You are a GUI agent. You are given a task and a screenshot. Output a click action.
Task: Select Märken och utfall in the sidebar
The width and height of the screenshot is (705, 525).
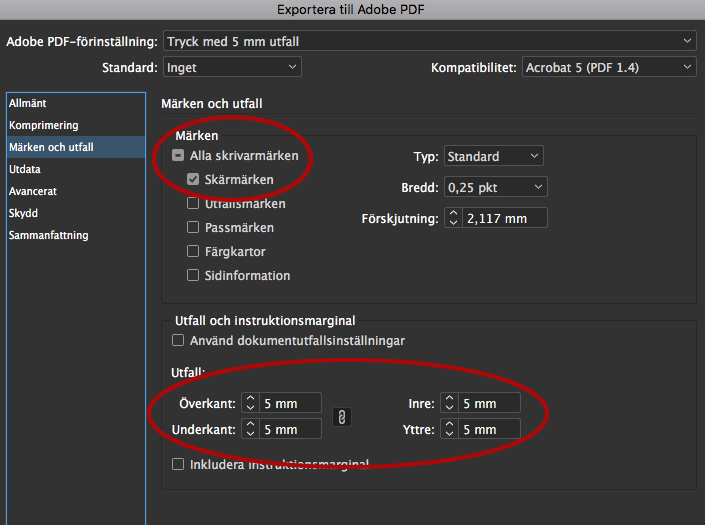click(76, 147)
